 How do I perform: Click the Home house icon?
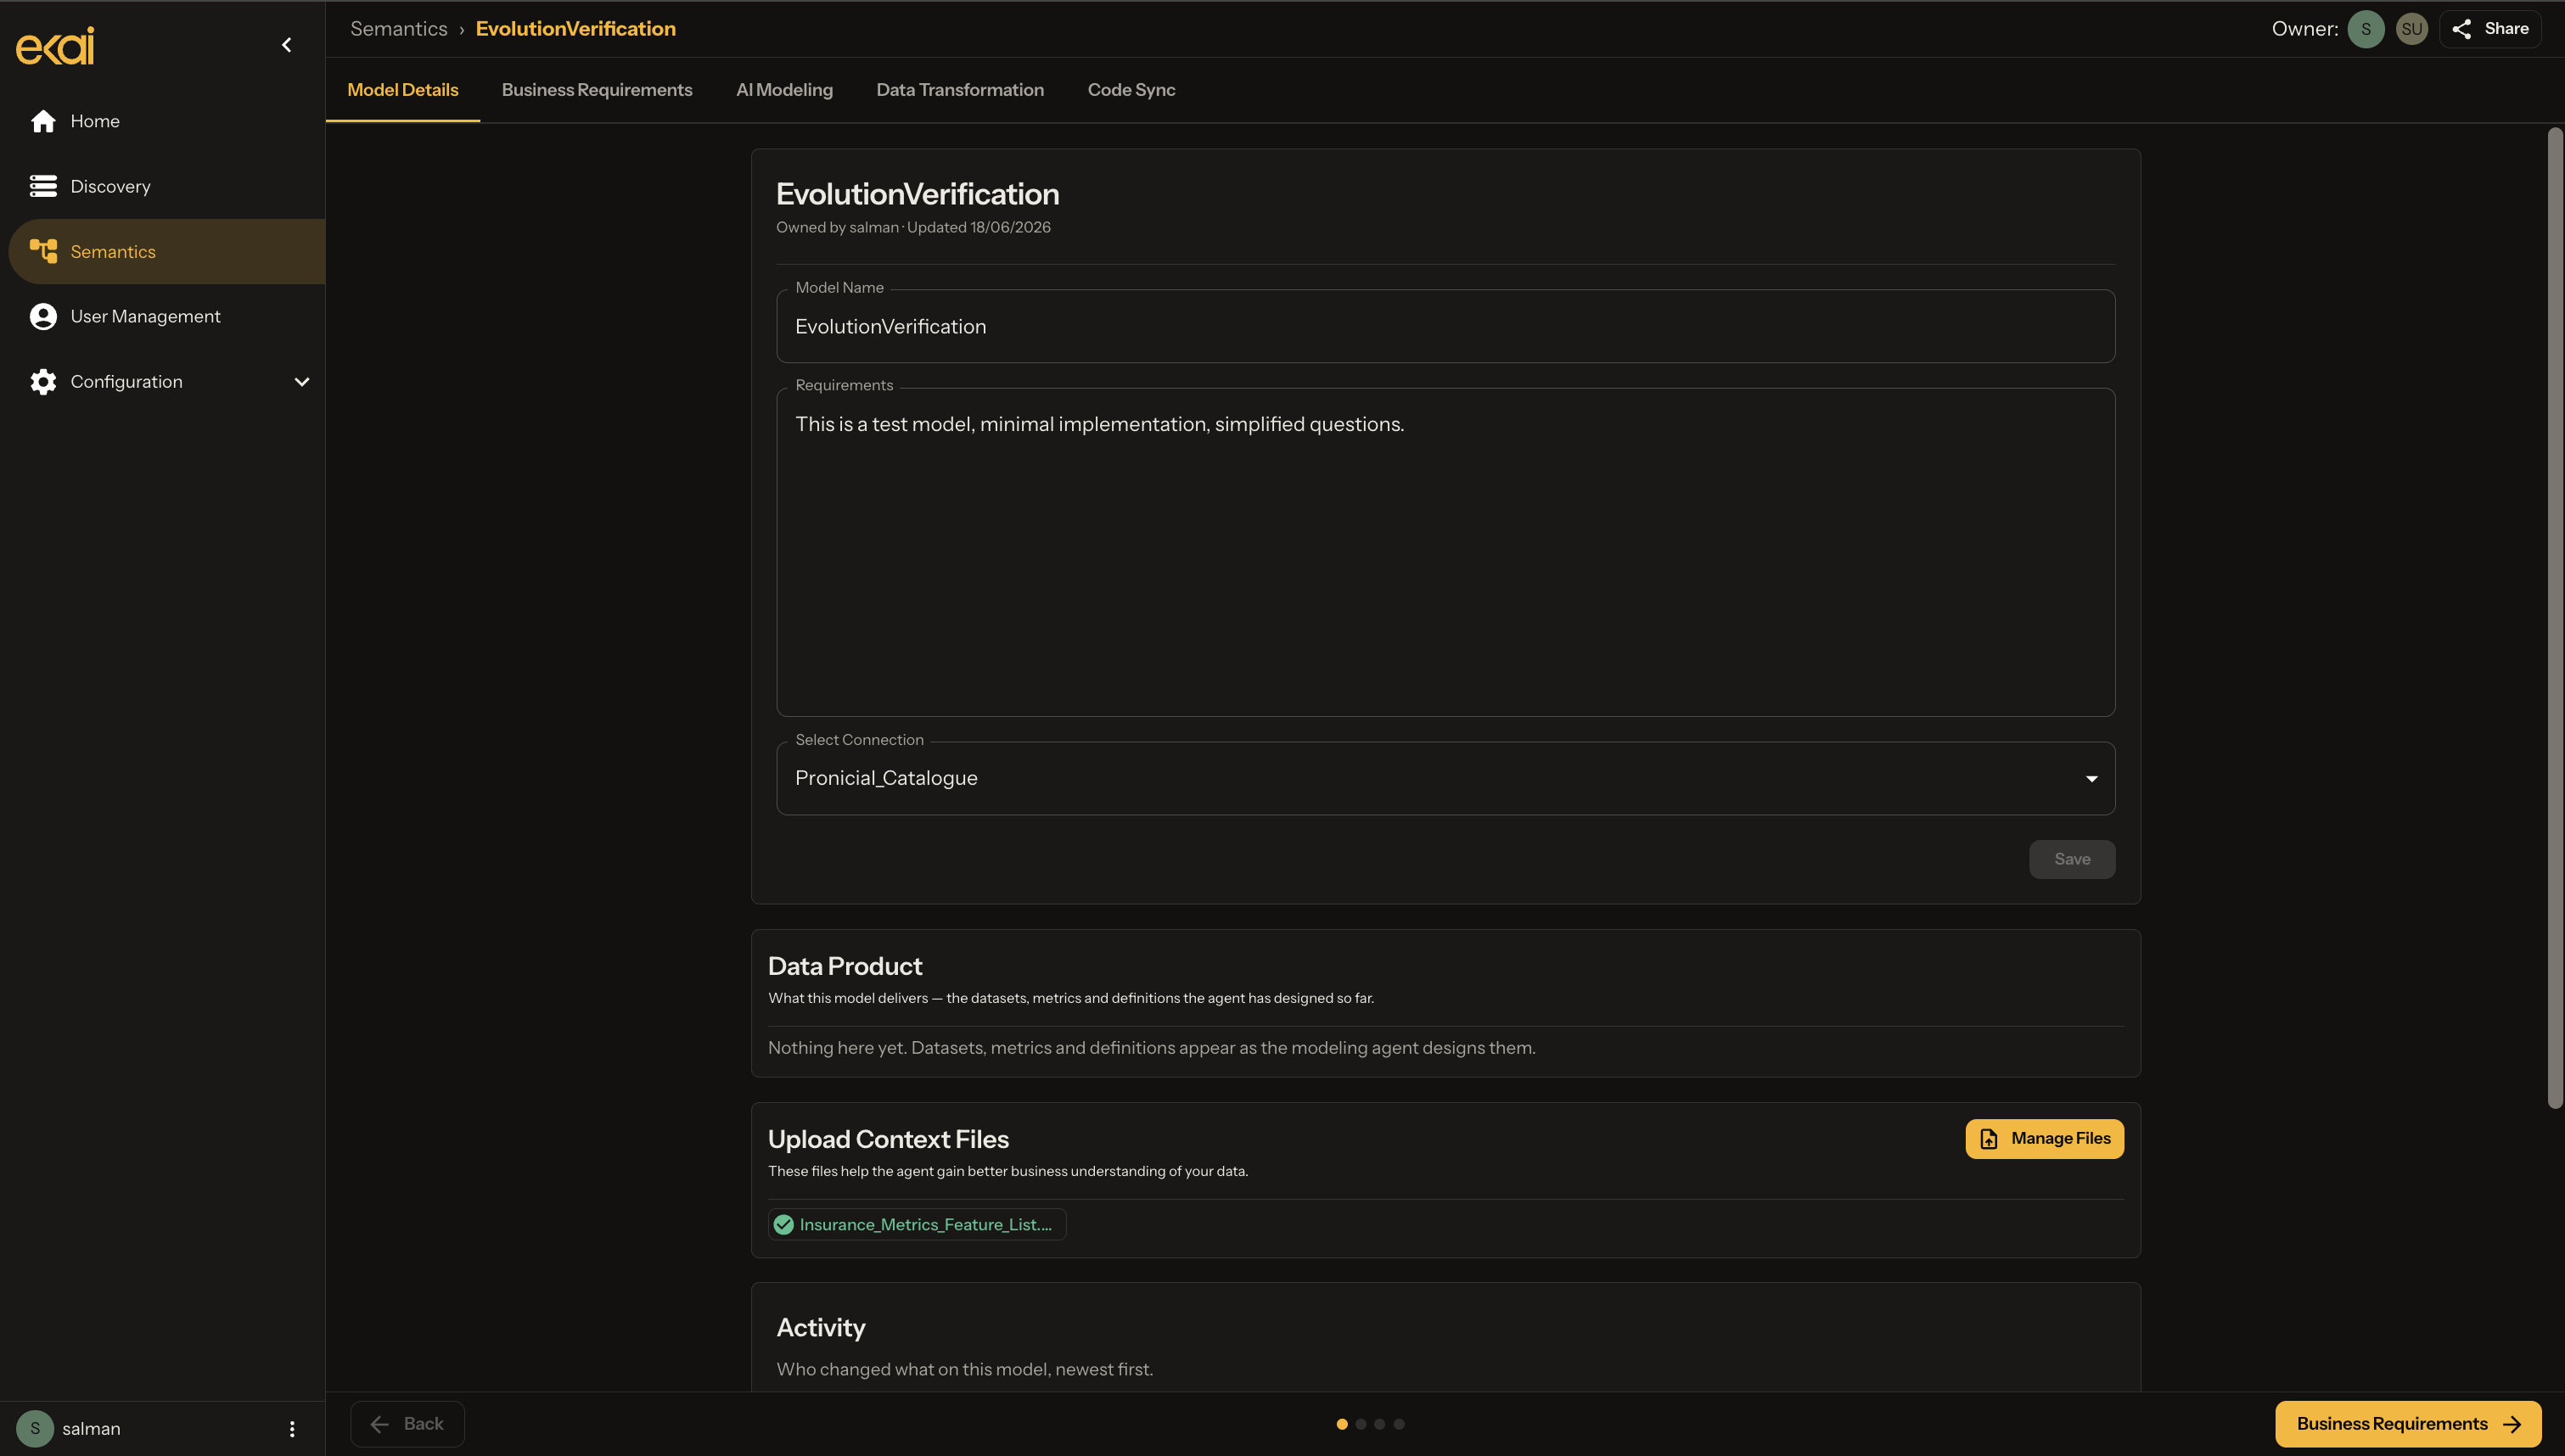coord(43,121)
